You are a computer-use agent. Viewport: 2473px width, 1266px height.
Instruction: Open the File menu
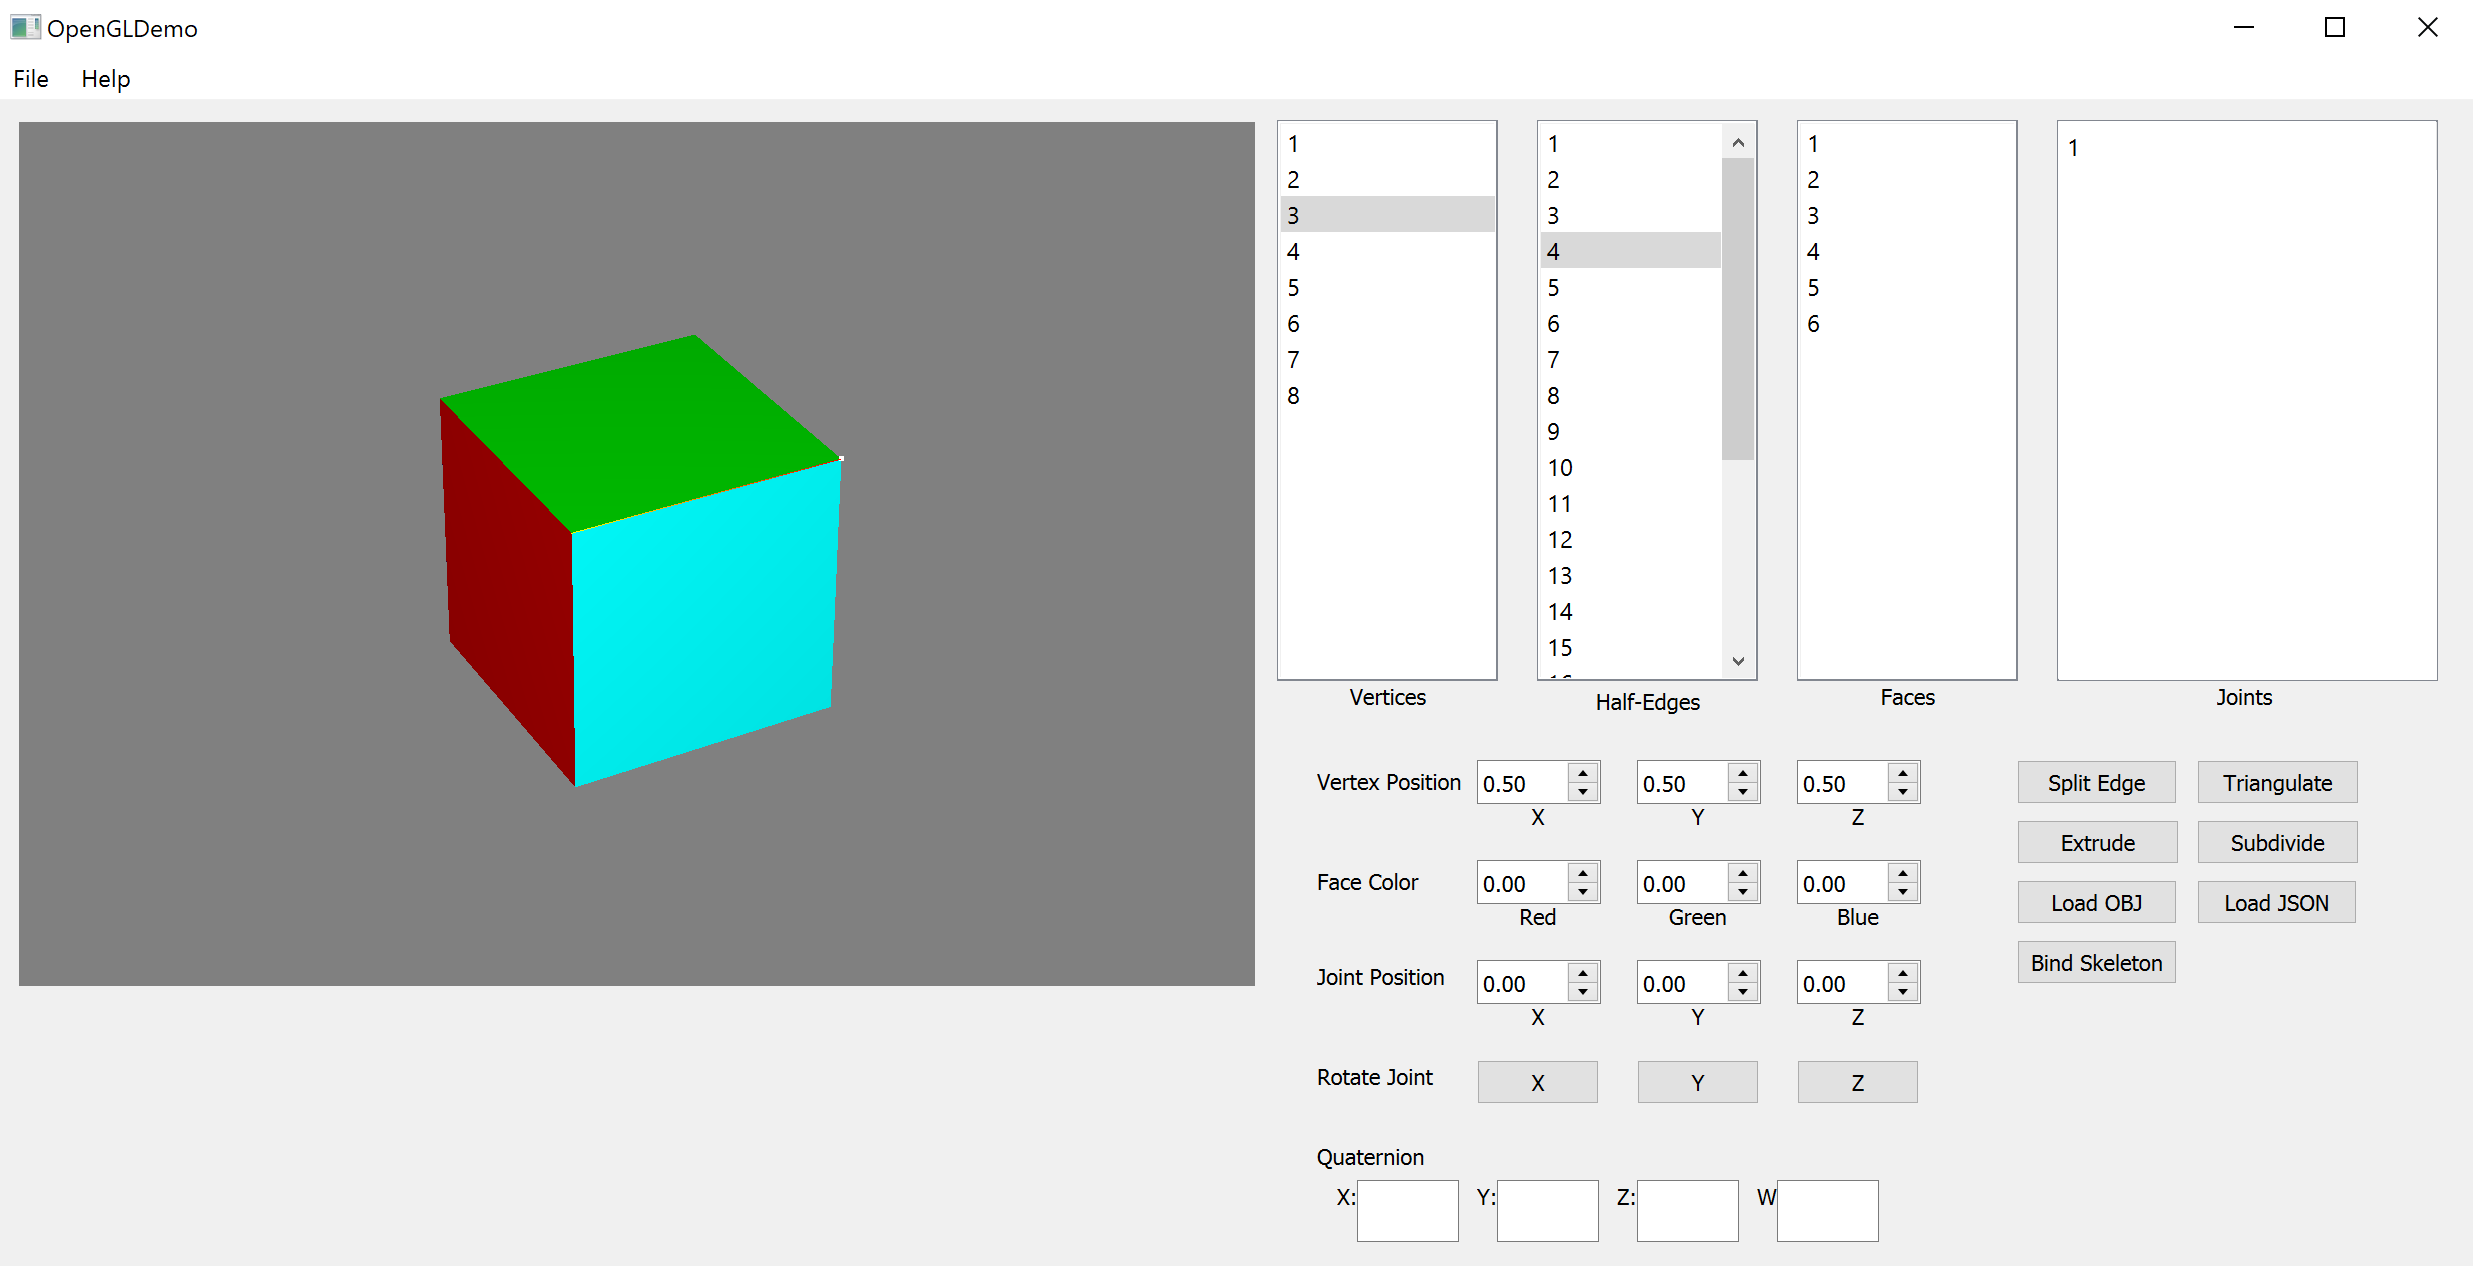coord(31,79)
